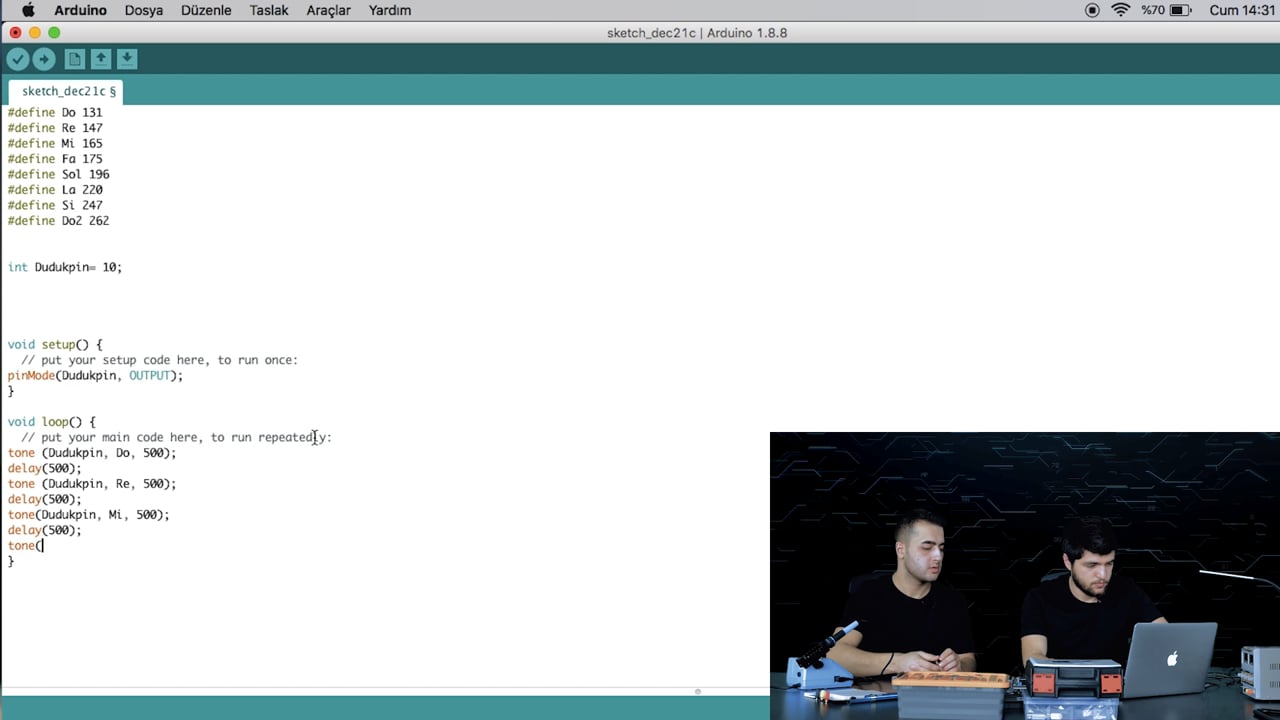
Task: Click the '#define Fa 175' line
Action: point(55,159)
